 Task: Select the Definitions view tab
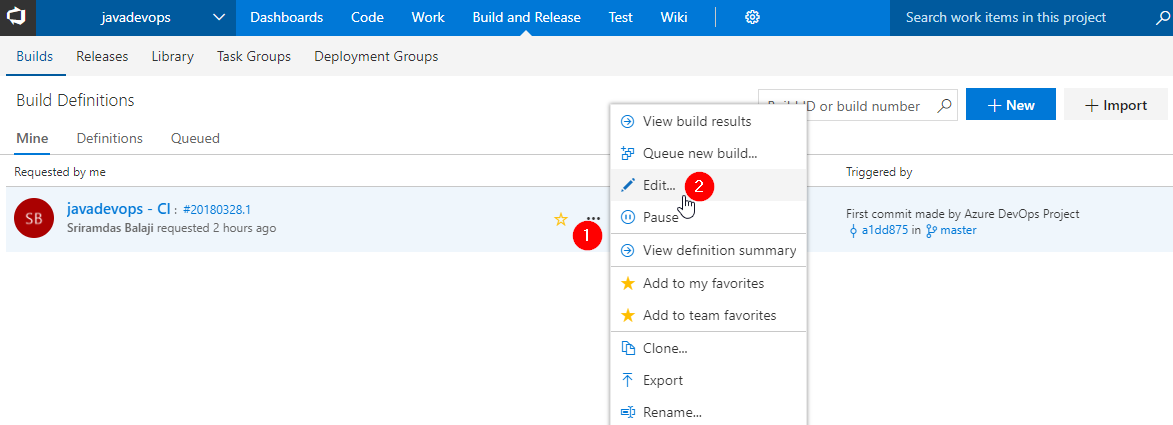tap(109, 138)
